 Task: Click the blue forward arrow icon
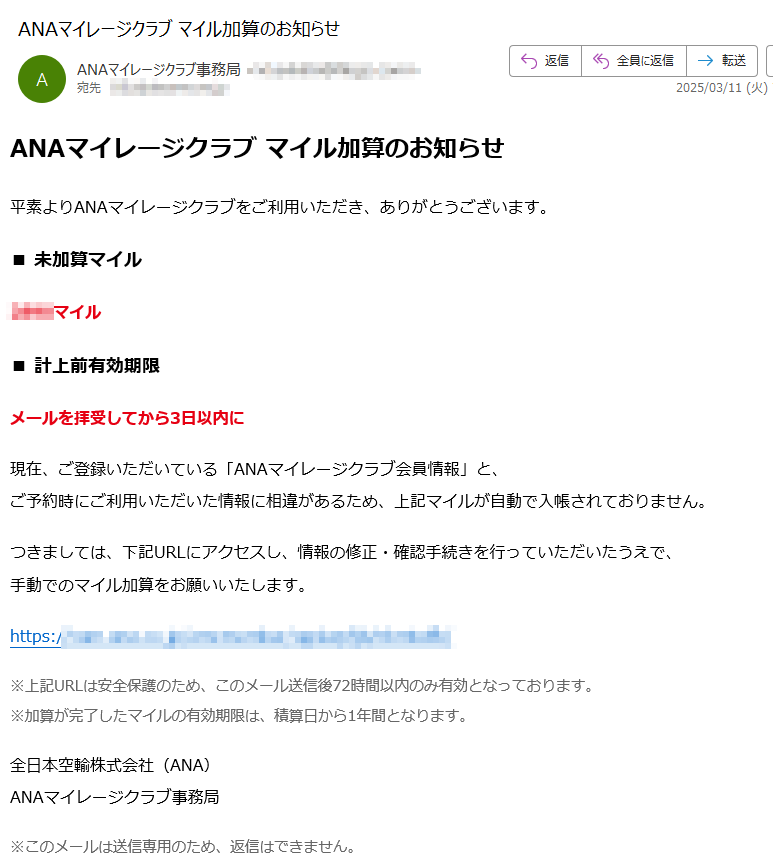coord(705,61)
